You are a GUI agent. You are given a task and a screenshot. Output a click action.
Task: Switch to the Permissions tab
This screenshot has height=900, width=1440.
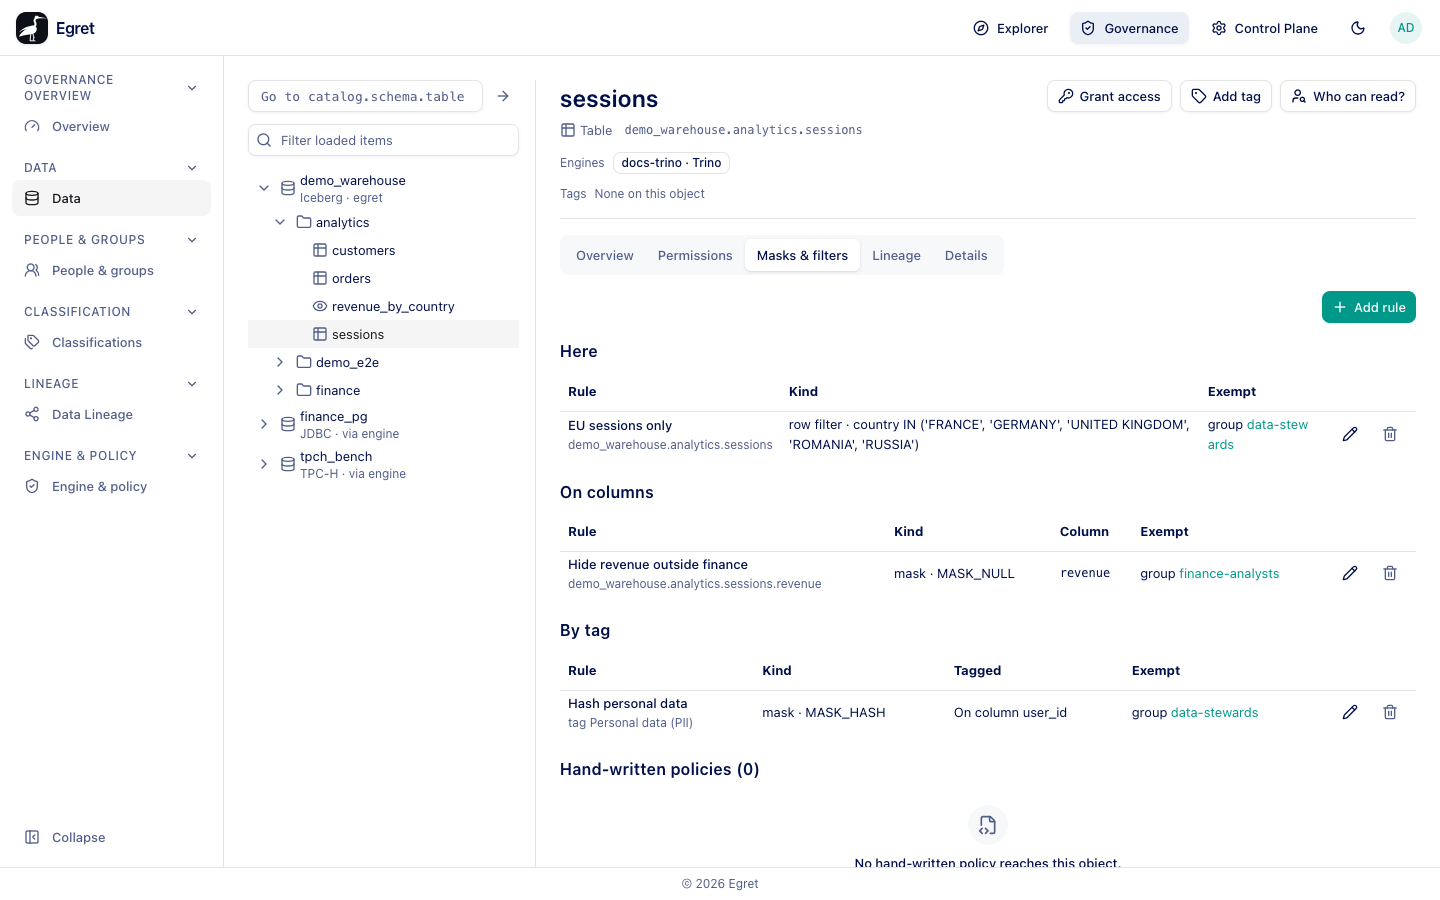point(695,256)
